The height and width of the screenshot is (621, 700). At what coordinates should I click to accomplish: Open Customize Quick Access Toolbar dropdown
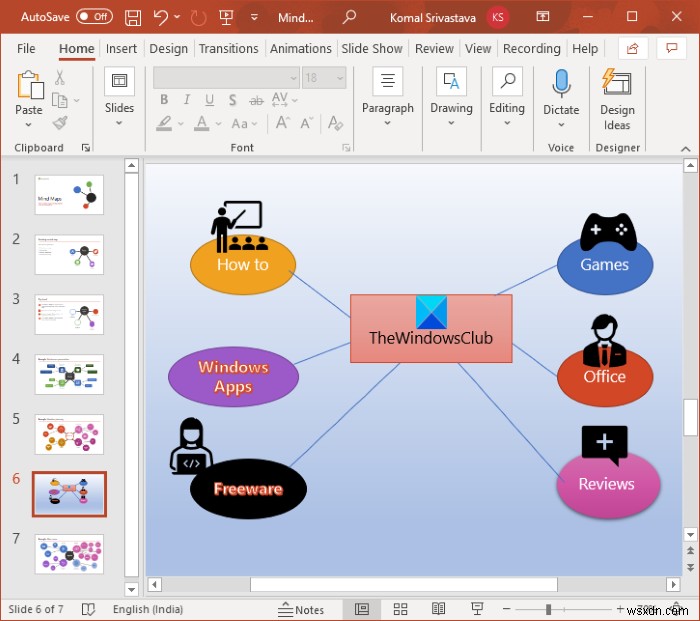coord(254,17)
